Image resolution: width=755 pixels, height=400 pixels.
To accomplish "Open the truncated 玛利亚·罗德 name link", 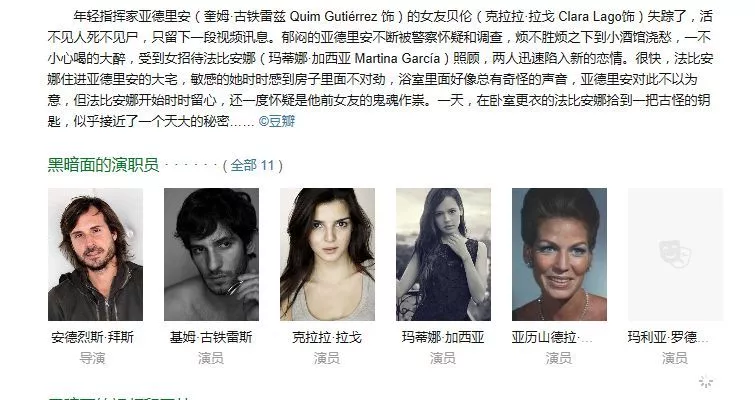I will click(668, 337).
